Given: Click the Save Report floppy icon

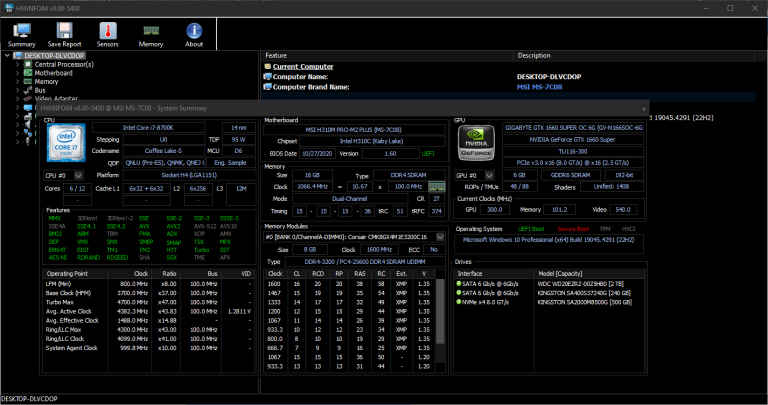Looking at the screenshot, I should tap(65, 34).
